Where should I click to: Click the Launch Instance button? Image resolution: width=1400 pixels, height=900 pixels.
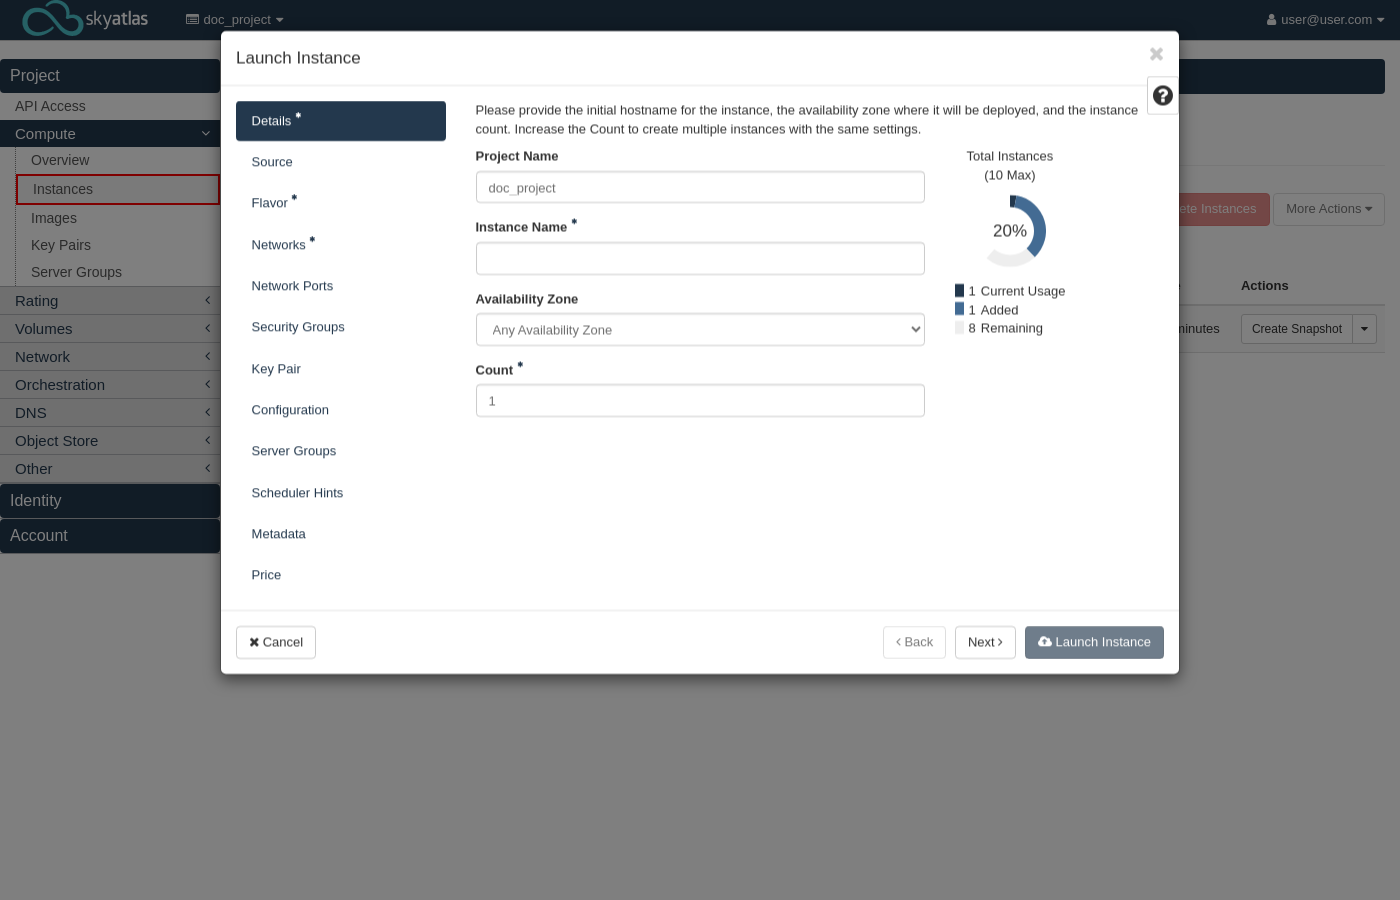(x=1094, y=642)
